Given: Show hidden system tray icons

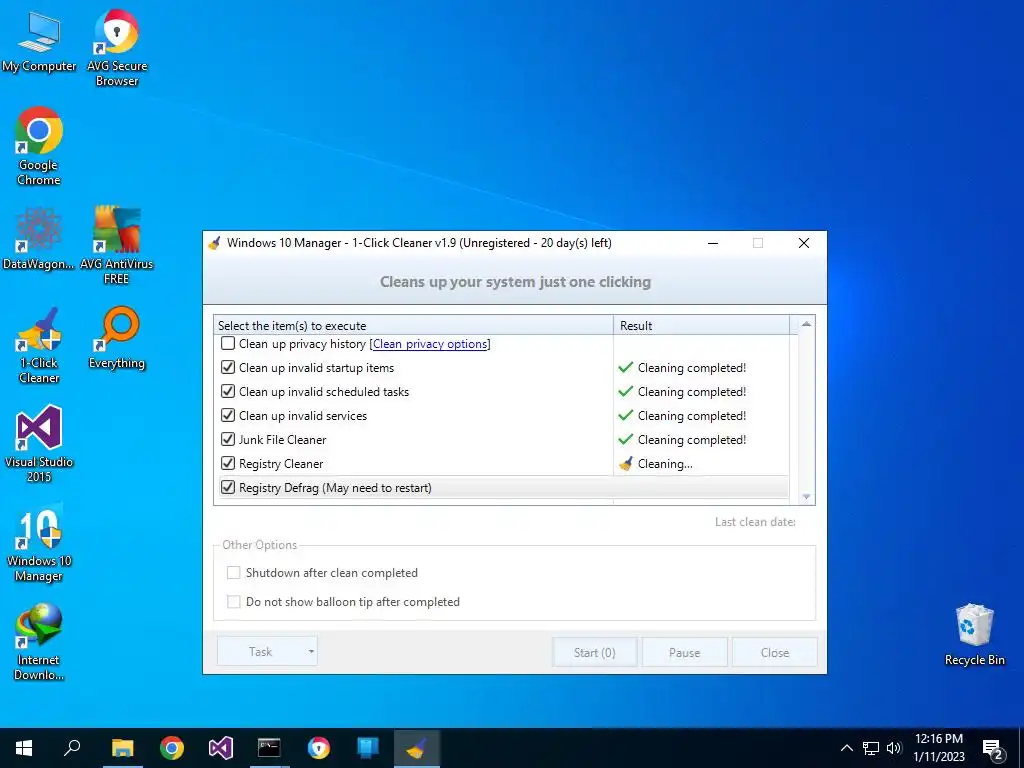Looking at the screenshot, I should click(x=846, y=748).
